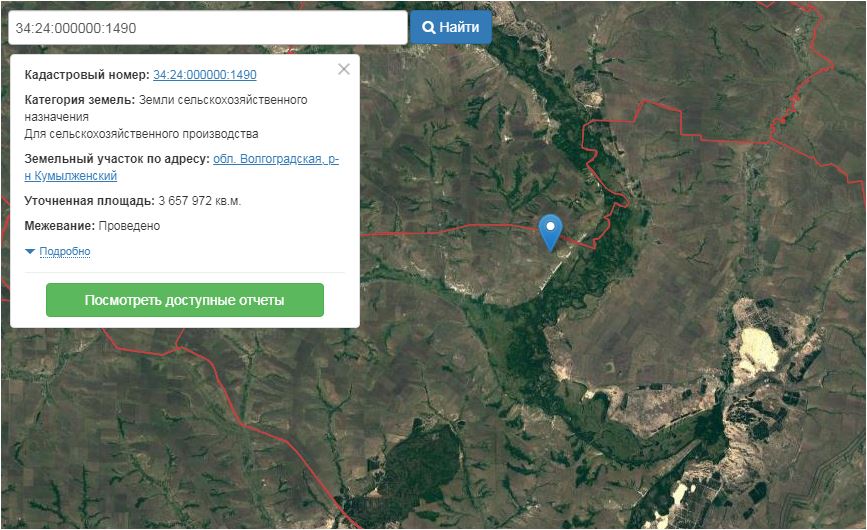Image resolution: width=867 pixels, height=530 pixels.
Task: Select the blue location pin on map
Action: (550, 230)
